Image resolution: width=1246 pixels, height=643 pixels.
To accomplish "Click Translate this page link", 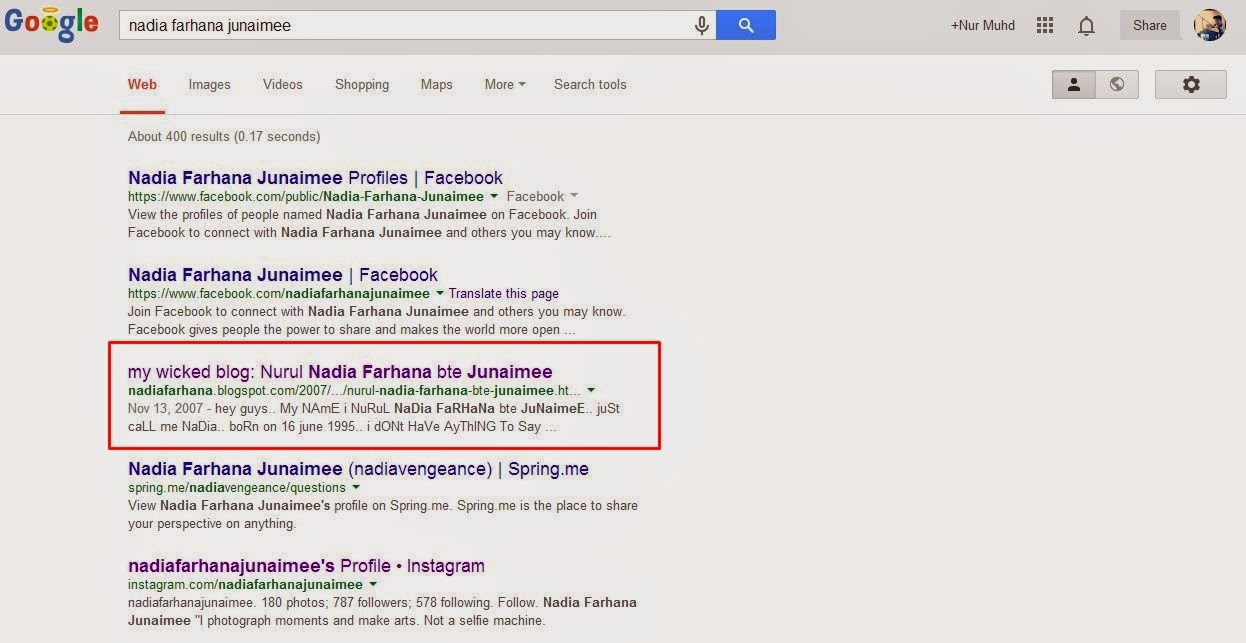I will point(503,294).
